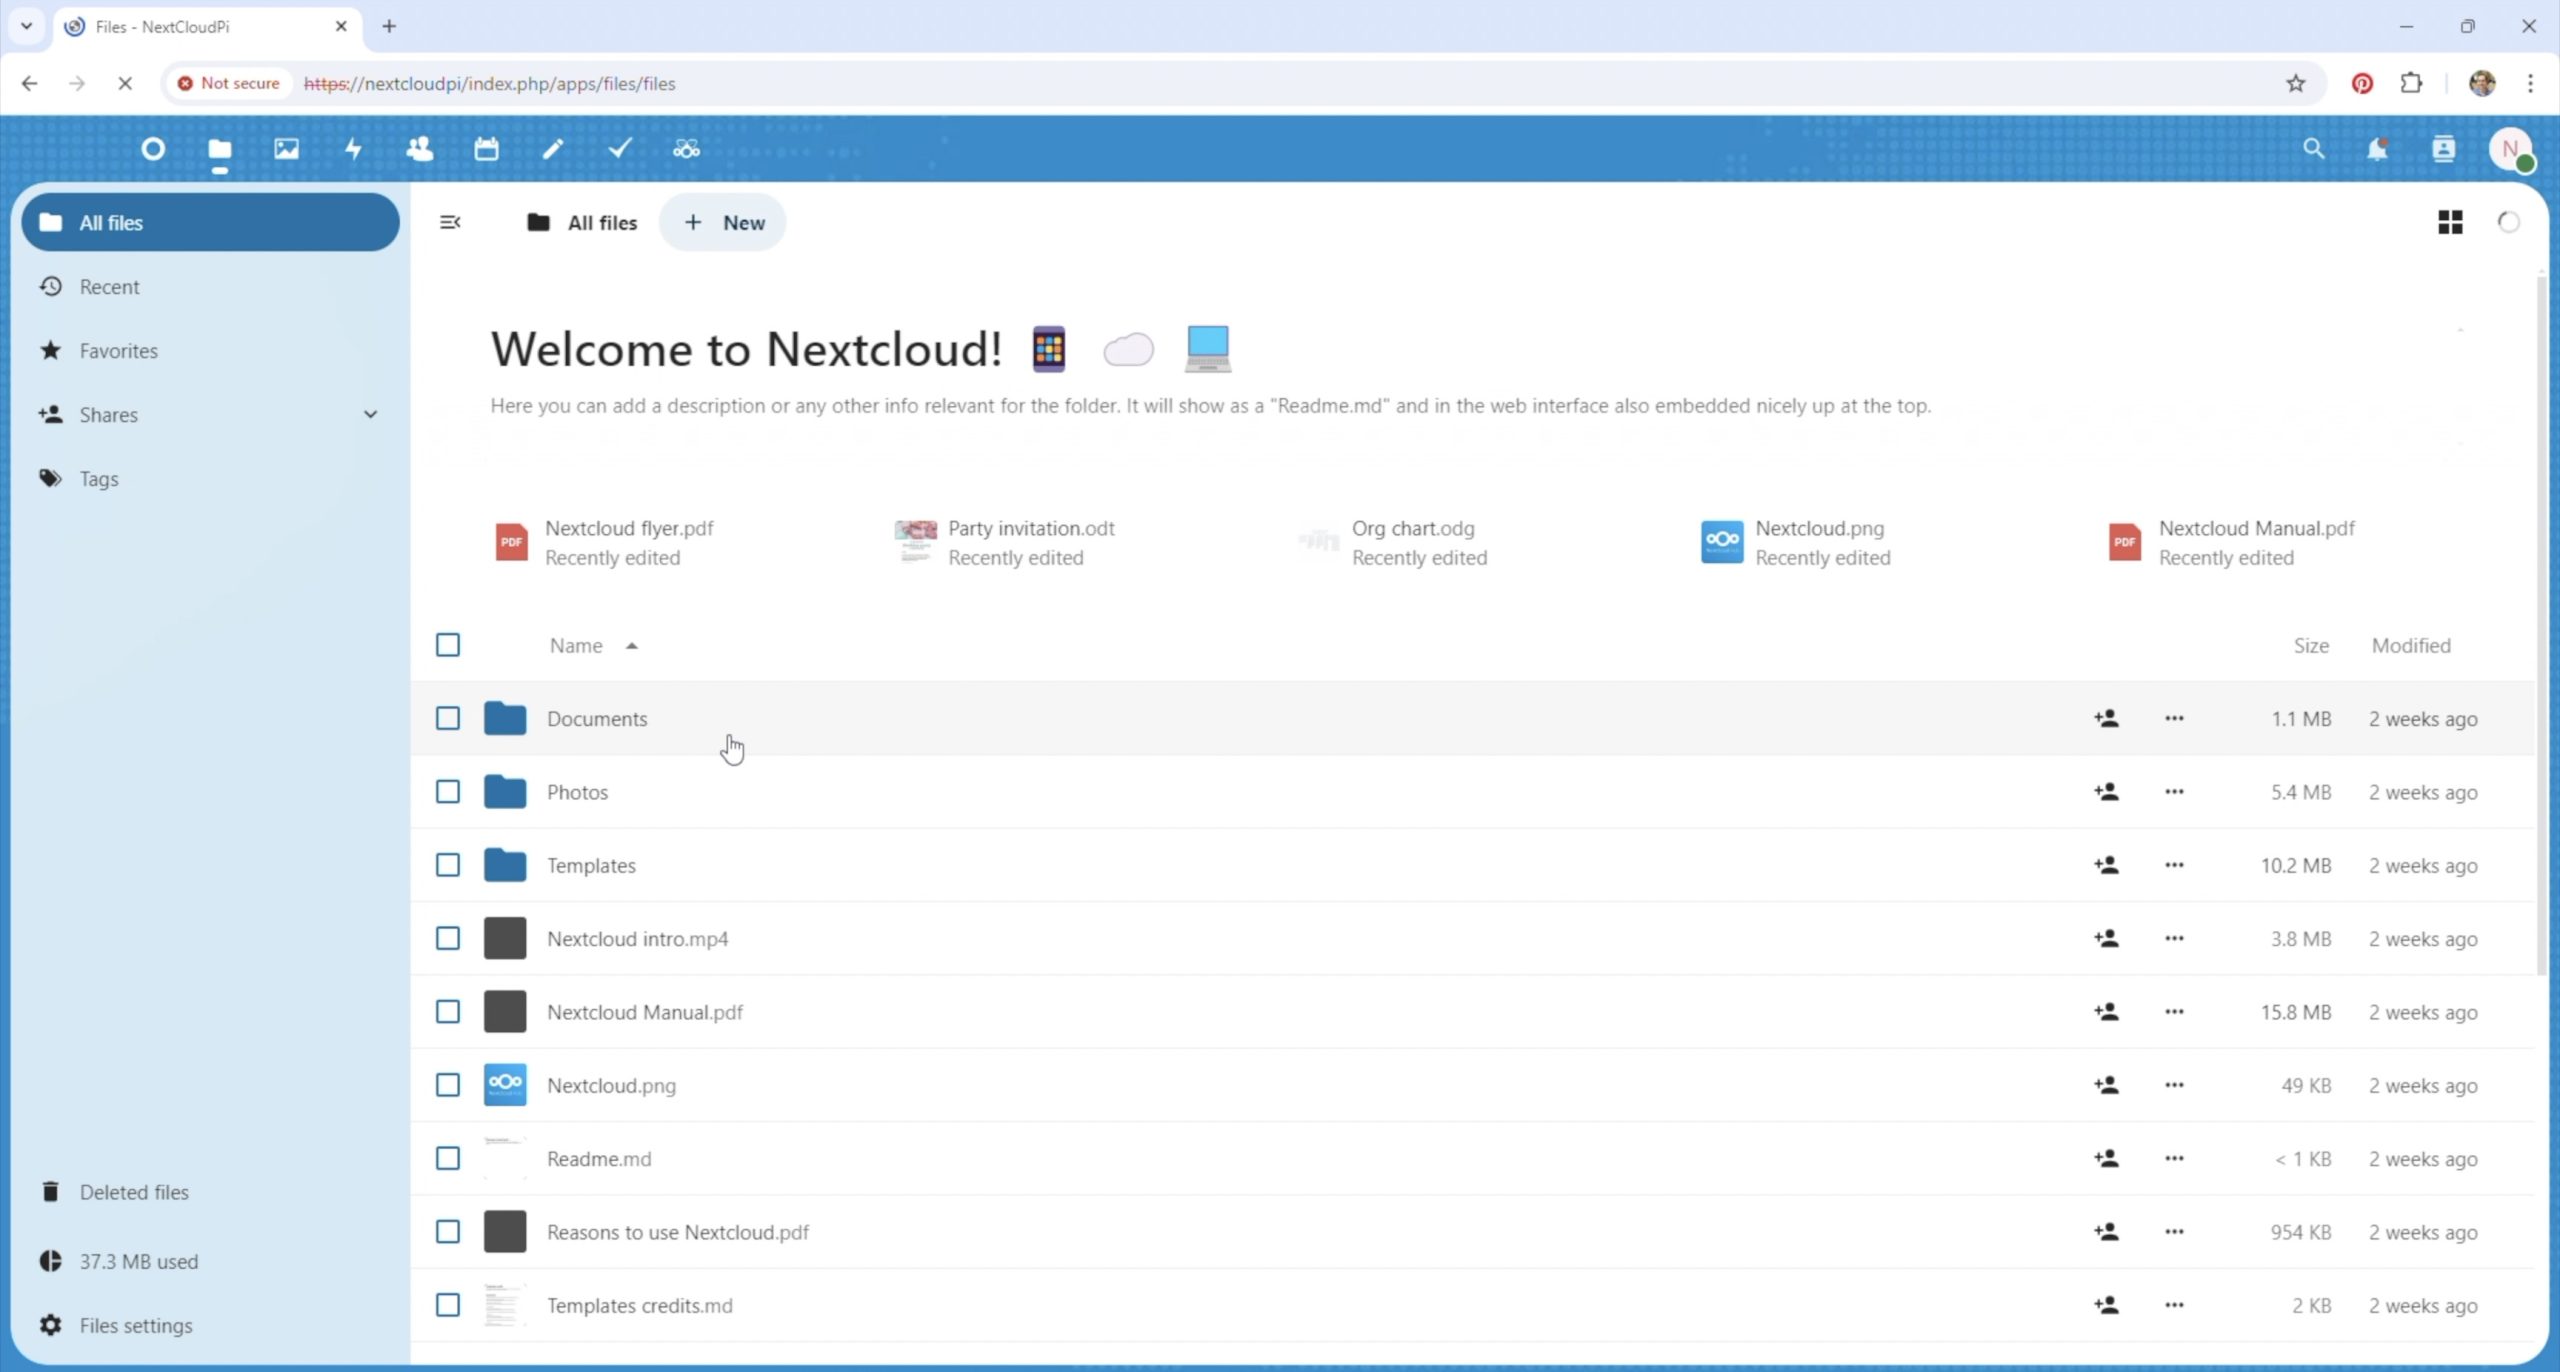The height and width of the screenshot is (1372, 2560).
Task: Check the Nextcloud.png file checkbox
Action: pyautogui.click(x=448, y=1085)
